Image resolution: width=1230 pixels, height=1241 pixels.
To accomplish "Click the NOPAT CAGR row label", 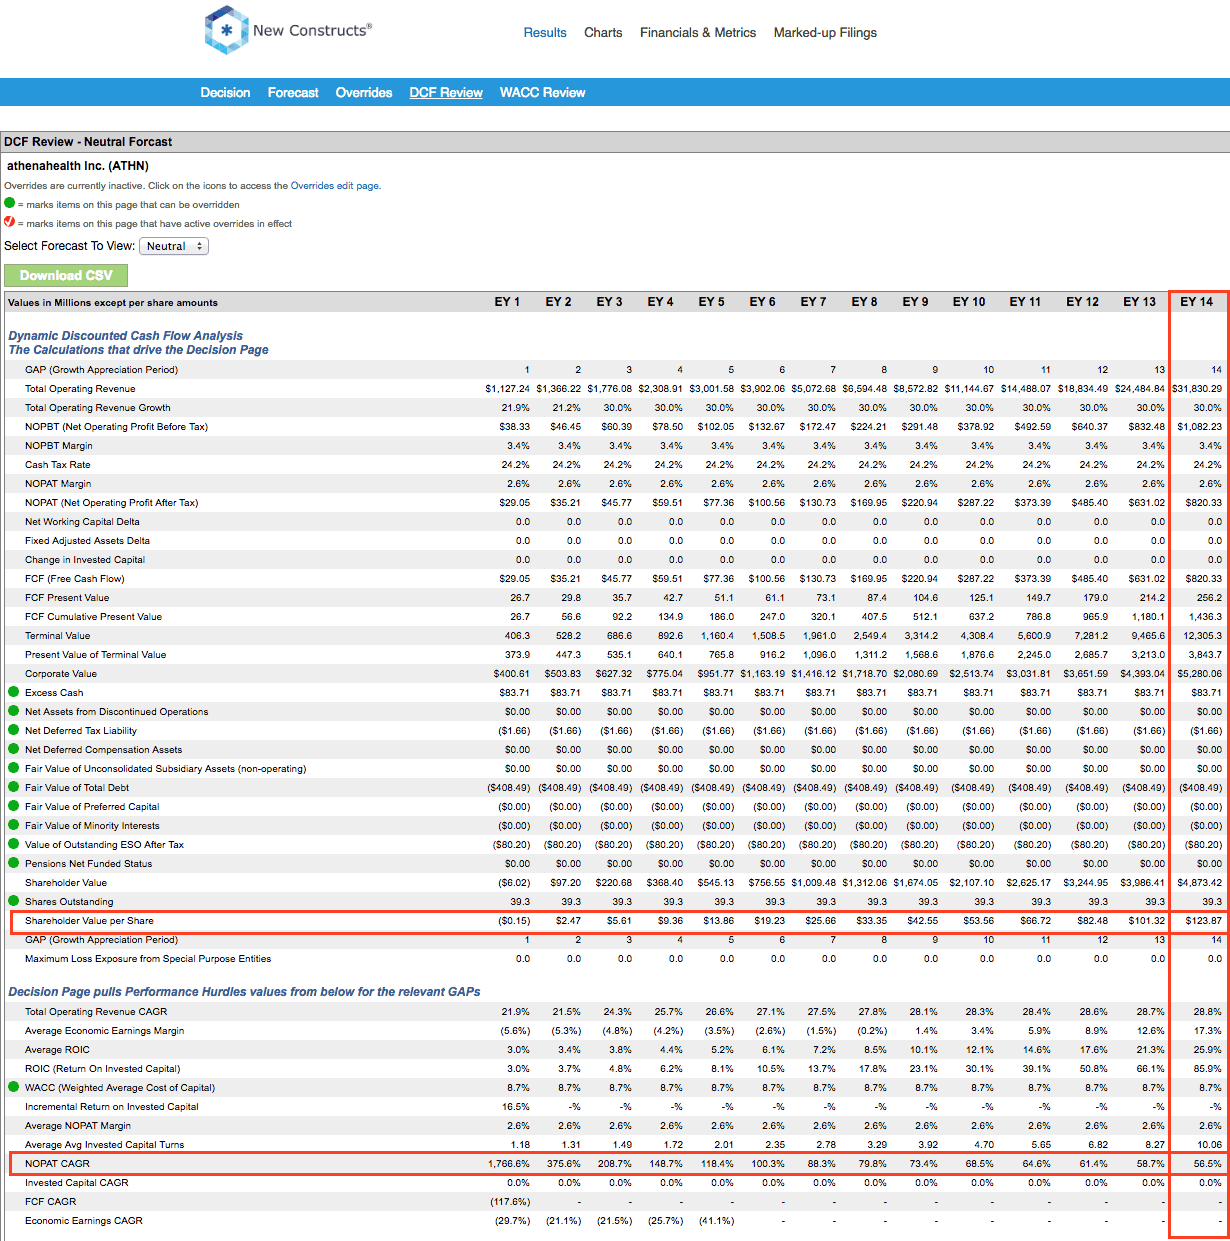I will [x=57, y=1164].
